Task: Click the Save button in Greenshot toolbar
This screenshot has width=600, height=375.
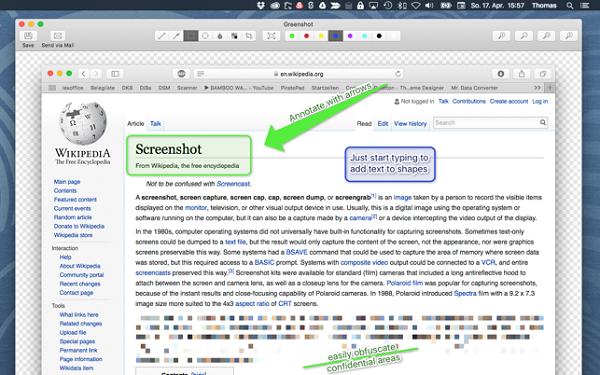Action: click(x=28, y=36)
